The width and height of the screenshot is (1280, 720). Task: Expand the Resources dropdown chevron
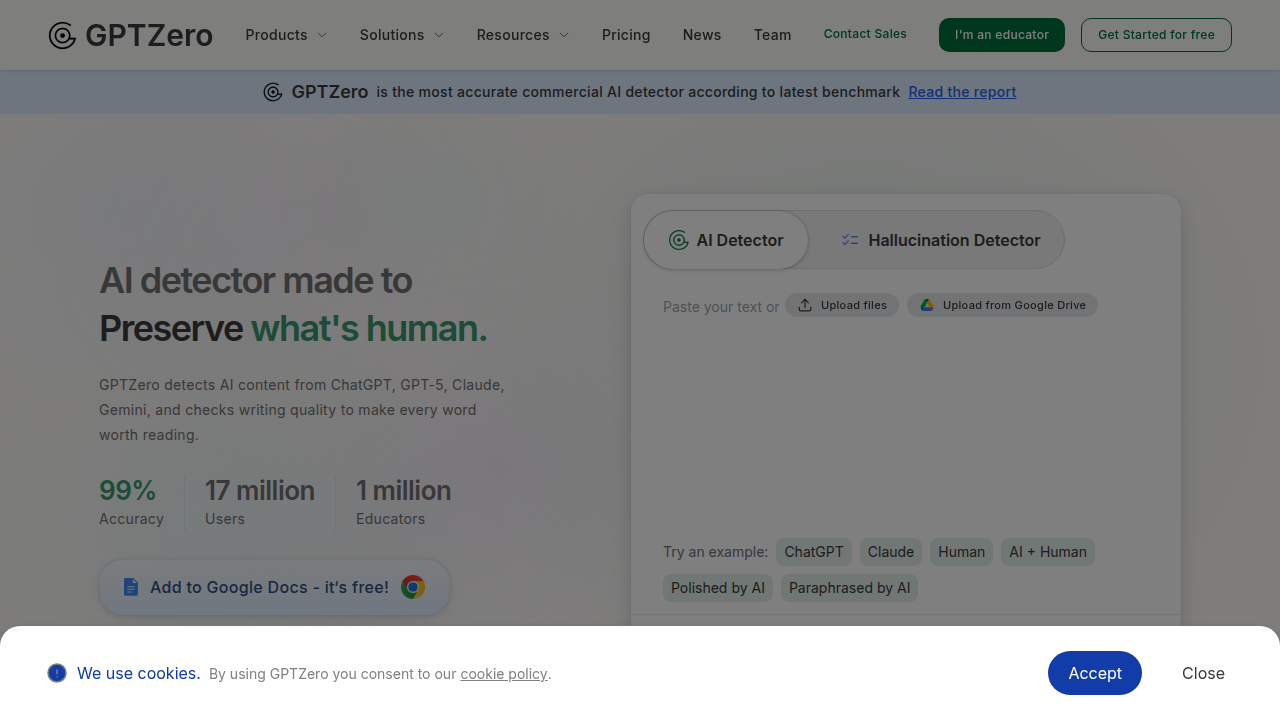tap(564, 35)
